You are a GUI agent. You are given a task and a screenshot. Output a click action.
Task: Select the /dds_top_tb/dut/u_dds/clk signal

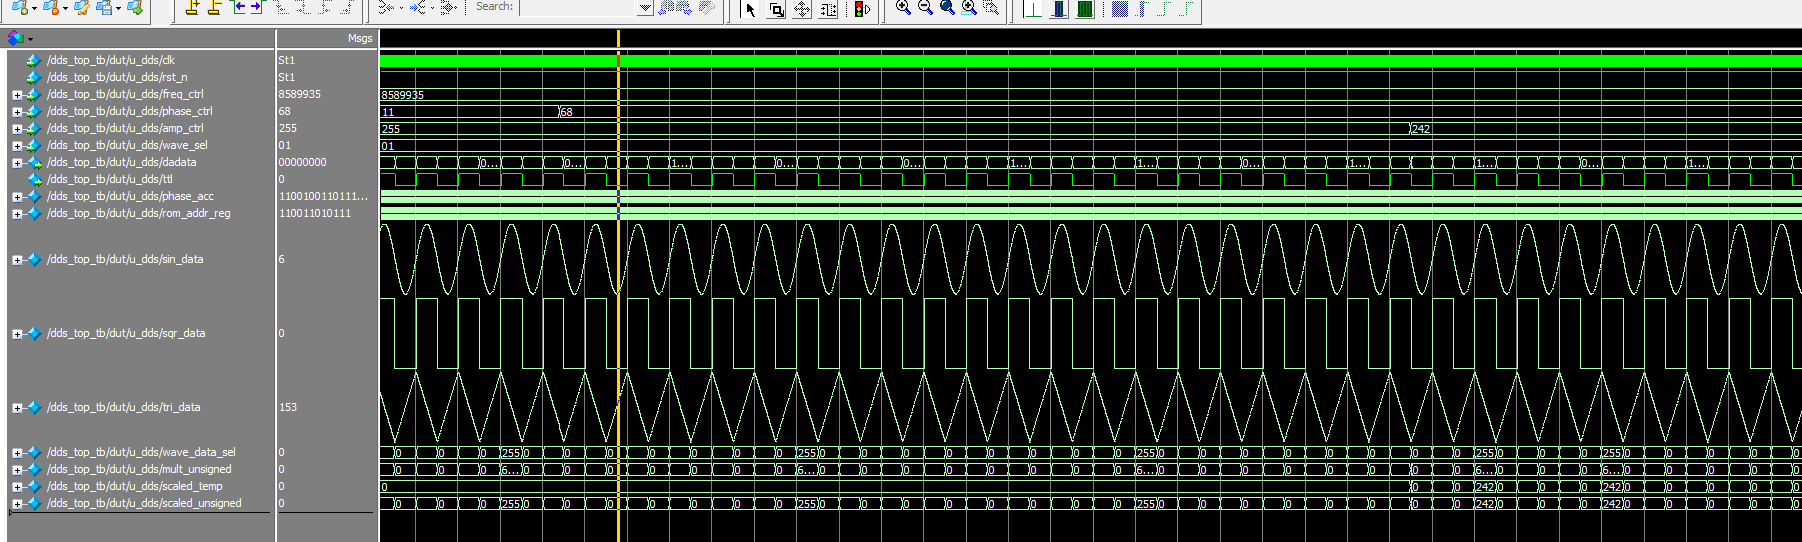[x=111, y=60]
